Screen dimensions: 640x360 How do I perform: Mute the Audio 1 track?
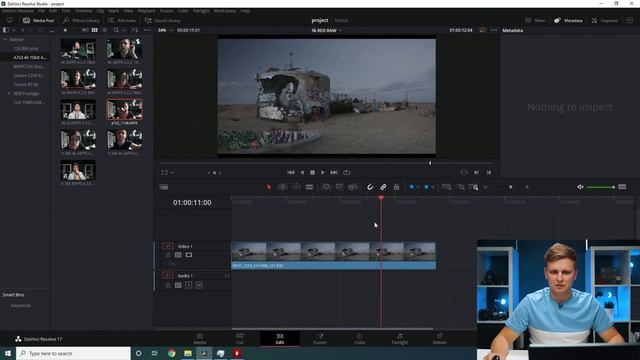coord(199,285)
